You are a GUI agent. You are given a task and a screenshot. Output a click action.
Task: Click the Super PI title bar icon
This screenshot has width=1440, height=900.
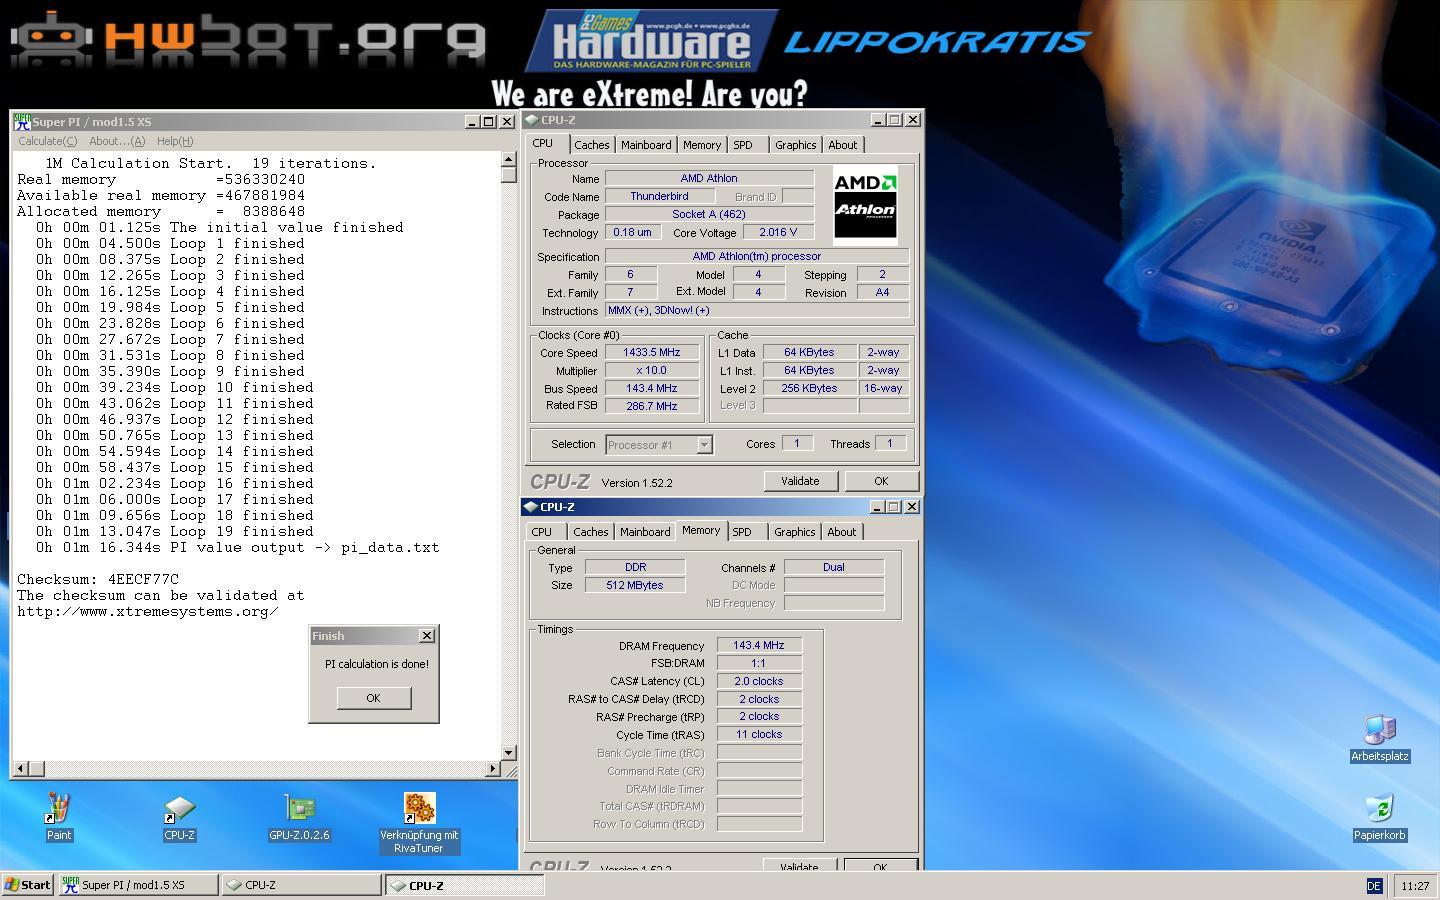tap(22, 121)
